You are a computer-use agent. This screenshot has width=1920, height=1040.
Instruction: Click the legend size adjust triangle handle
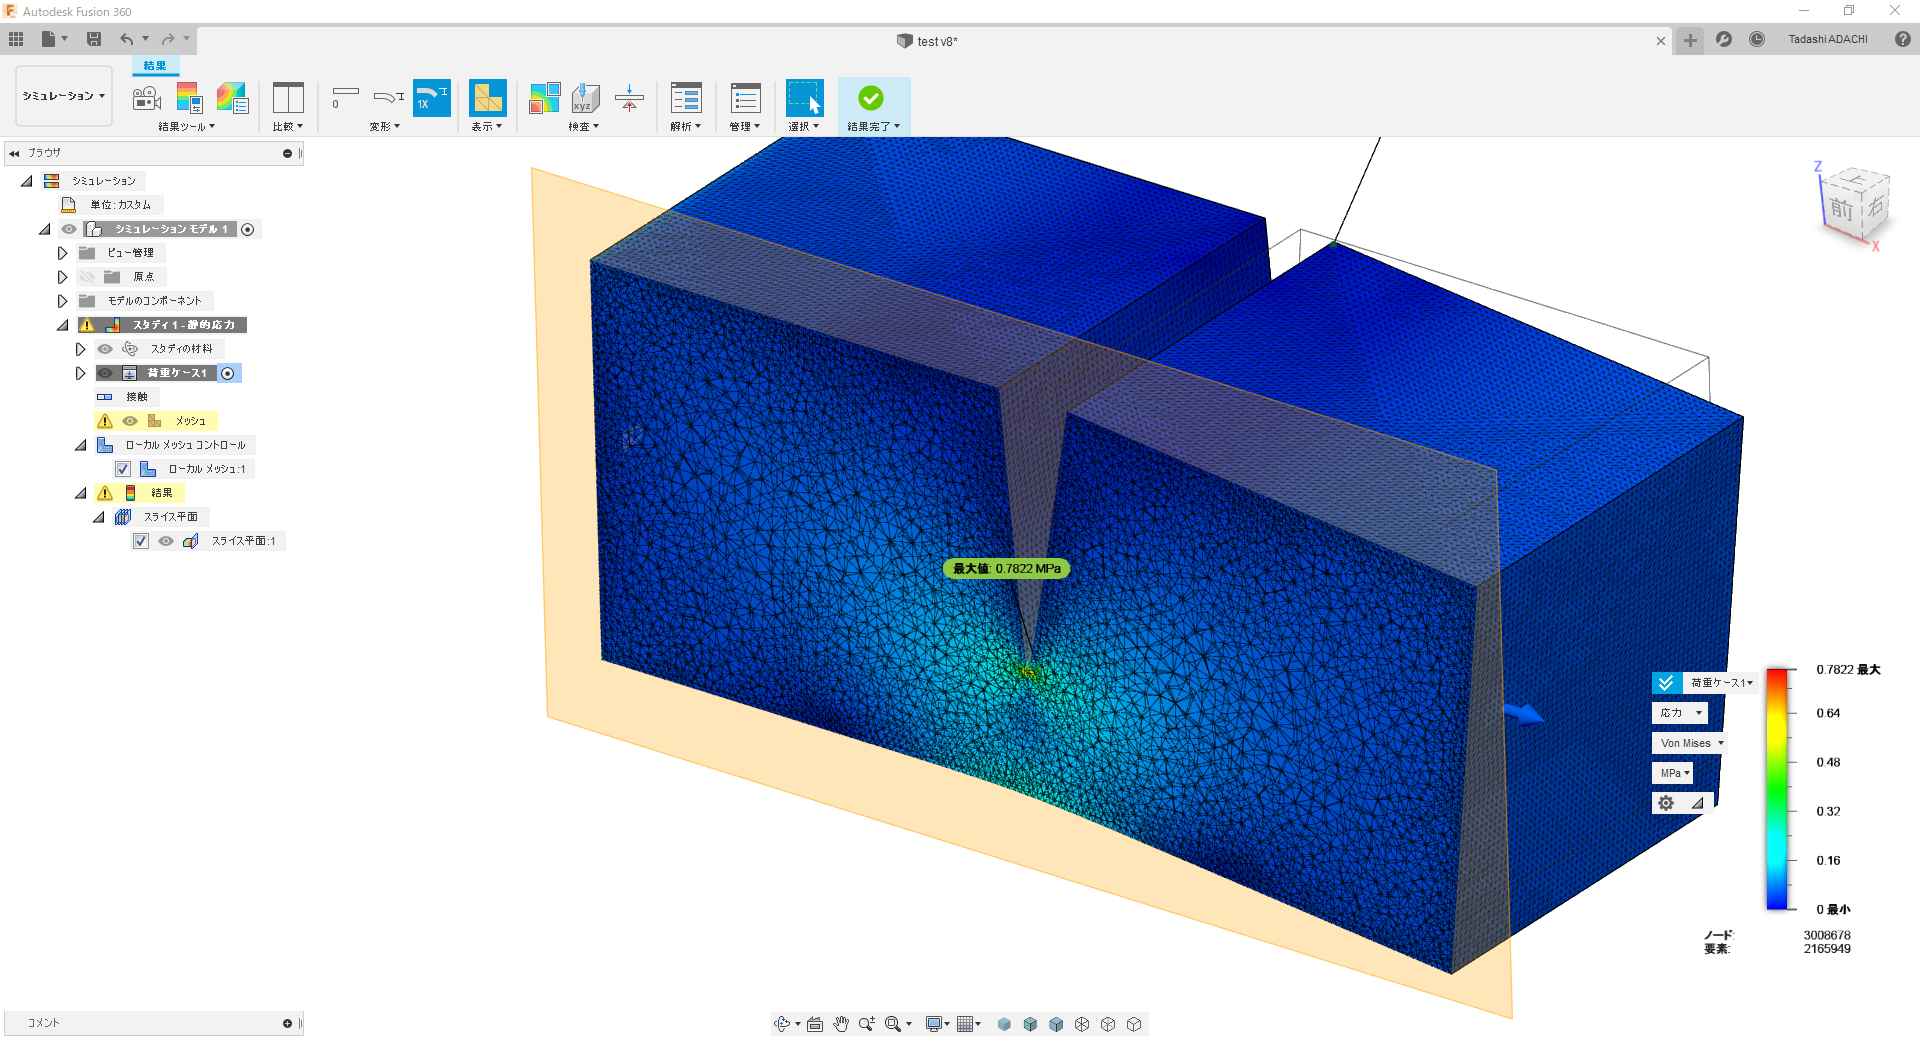pos(1697,803)
